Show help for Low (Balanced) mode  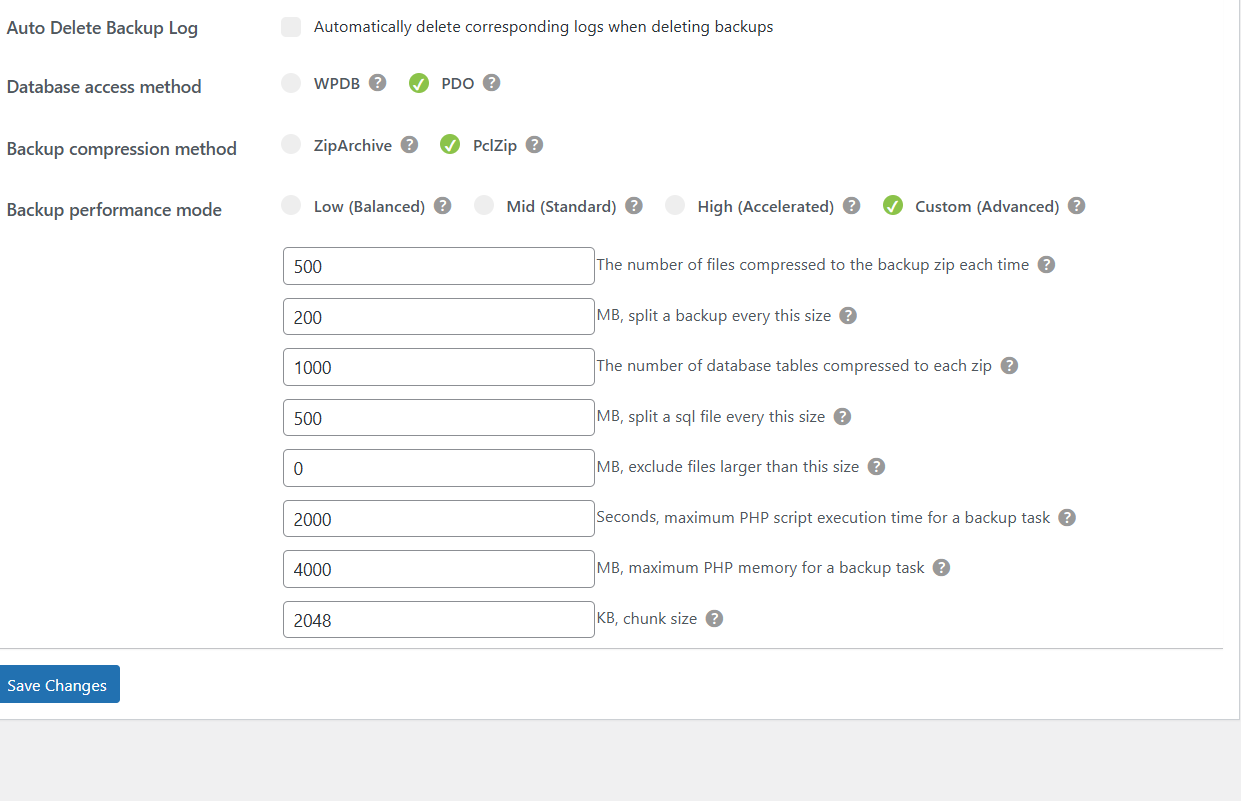coord(442,206)
